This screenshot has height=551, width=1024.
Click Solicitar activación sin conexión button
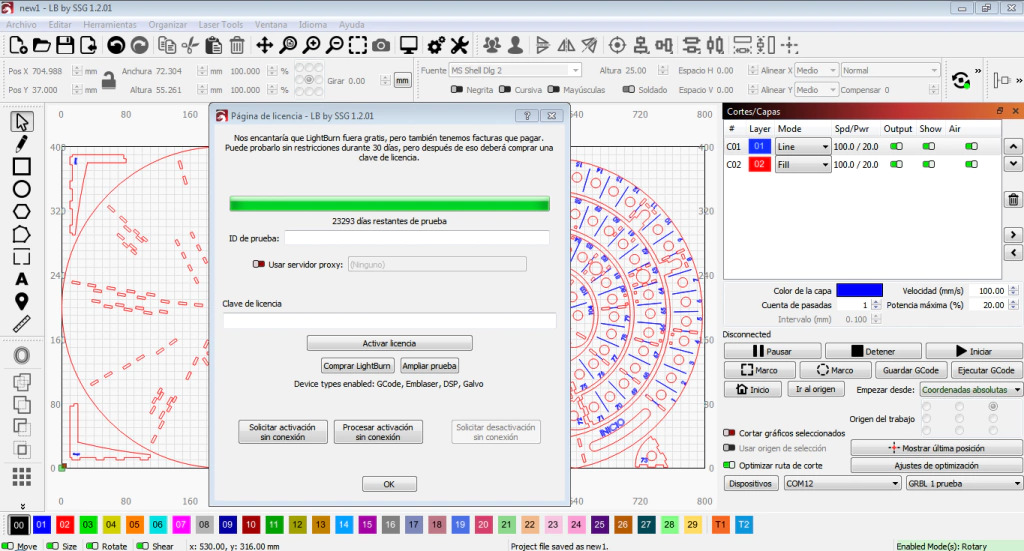pyautogui.click(x=283, y=432)
